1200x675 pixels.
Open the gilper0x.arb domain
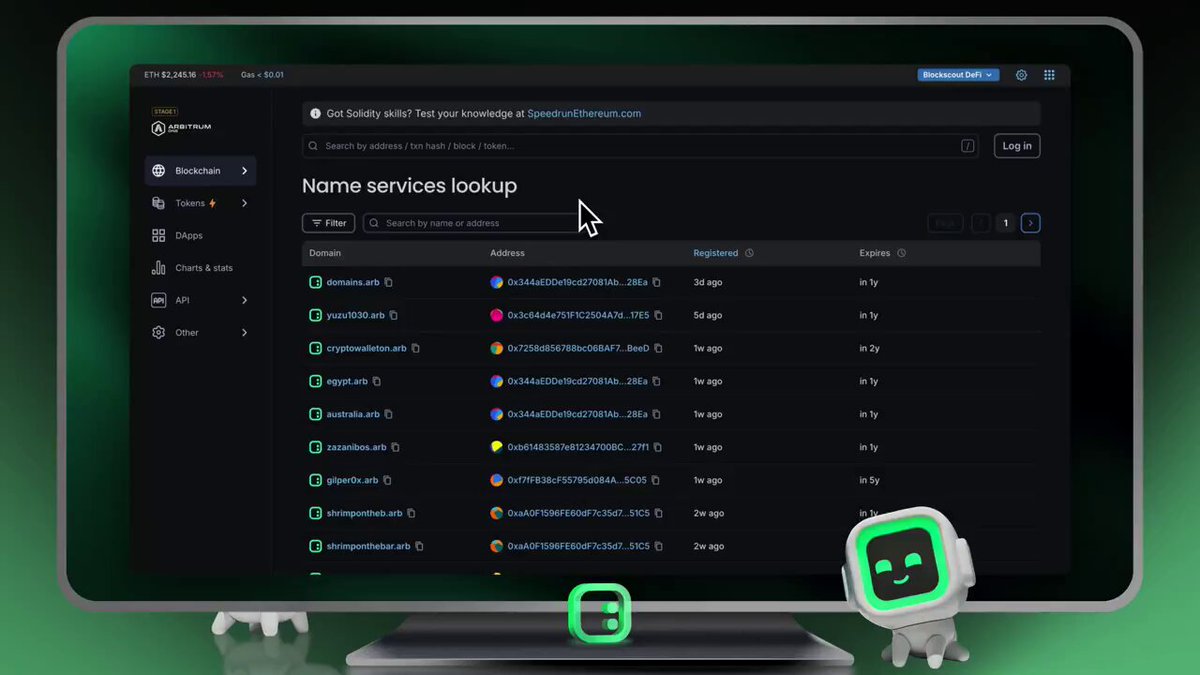pyautogui.click(x=353, y=480)
